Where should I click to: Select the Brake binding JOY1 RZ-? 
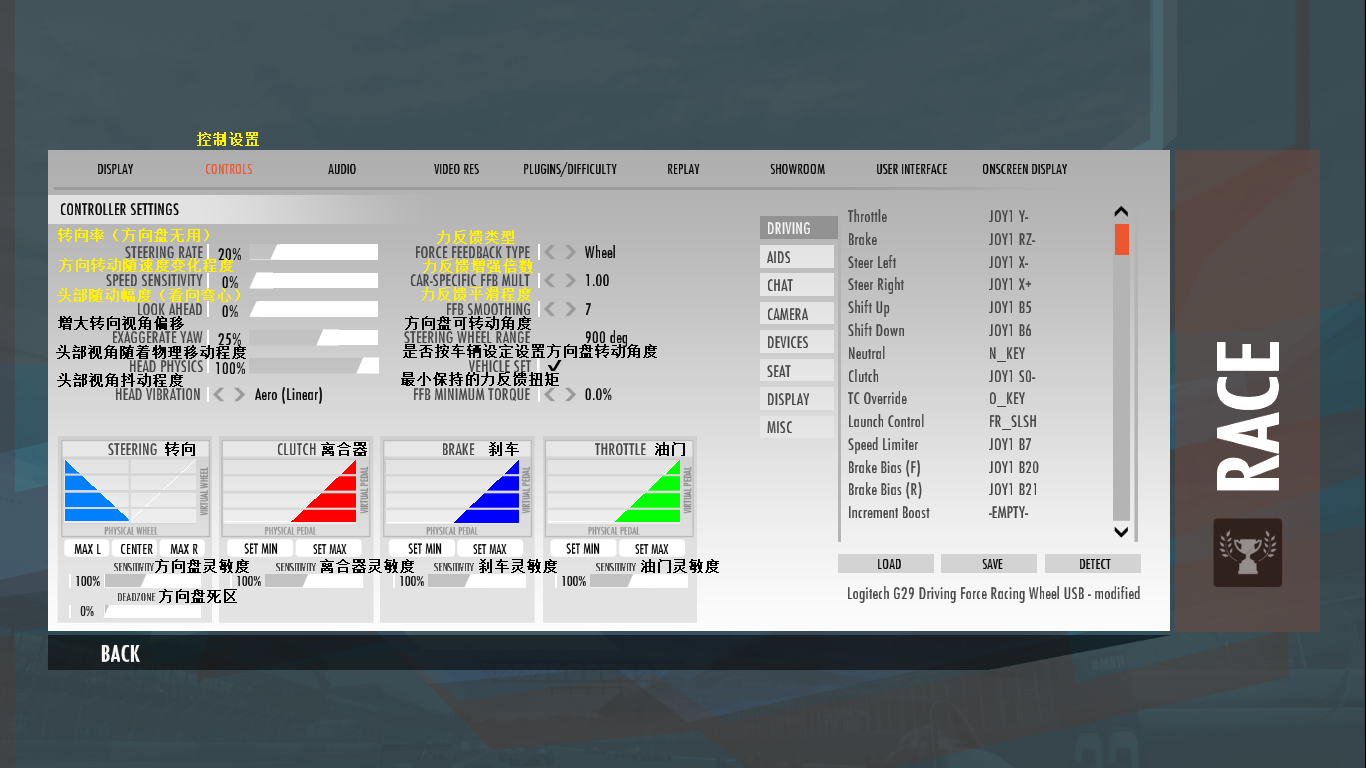tap(1012, 240)
